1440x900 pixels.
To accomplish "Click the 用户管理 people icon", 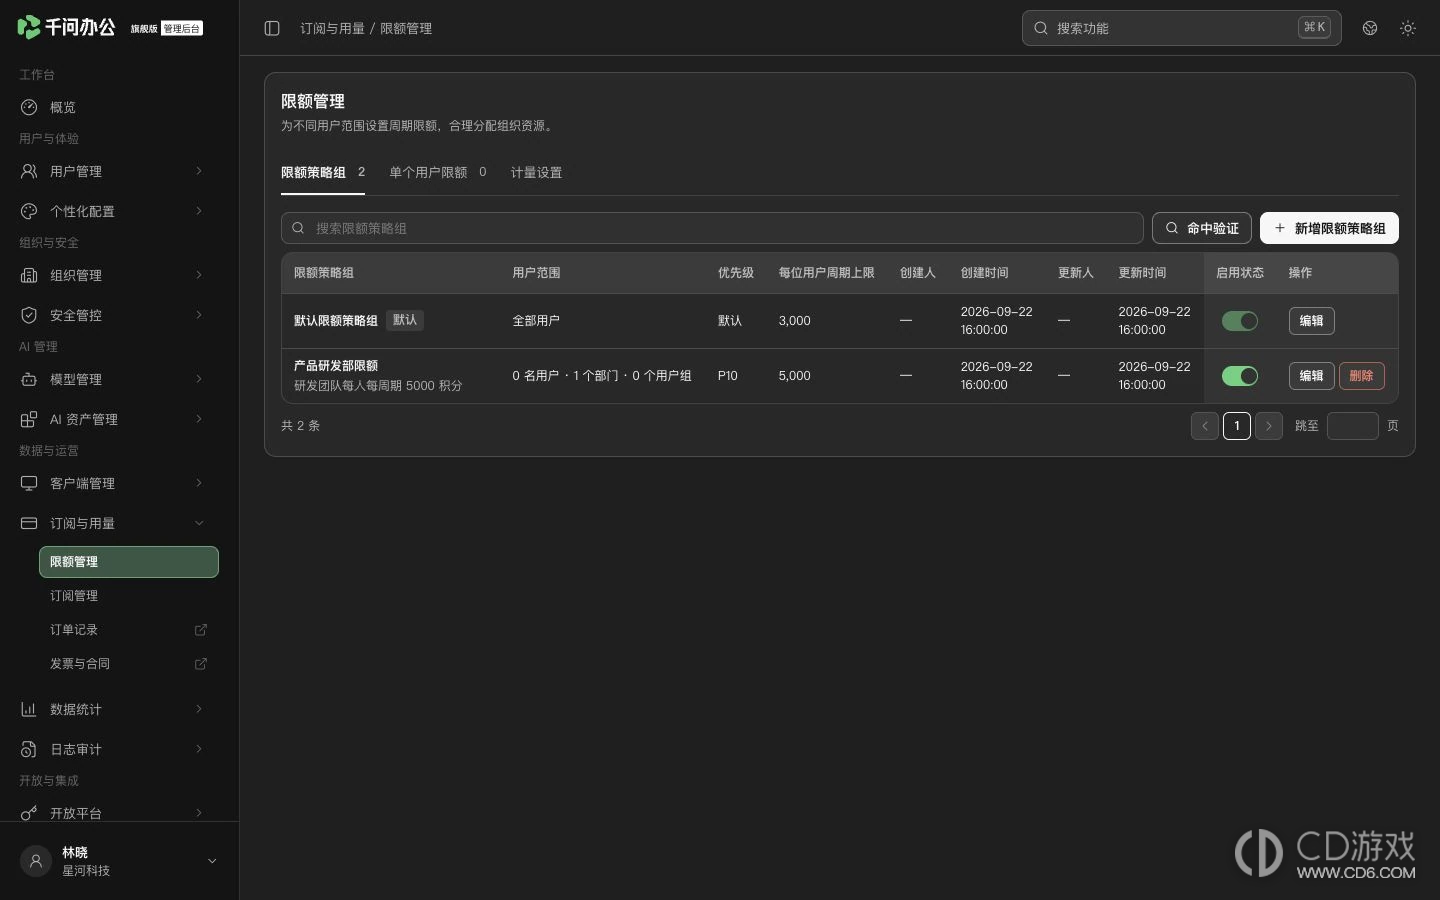I will point(29,171).
